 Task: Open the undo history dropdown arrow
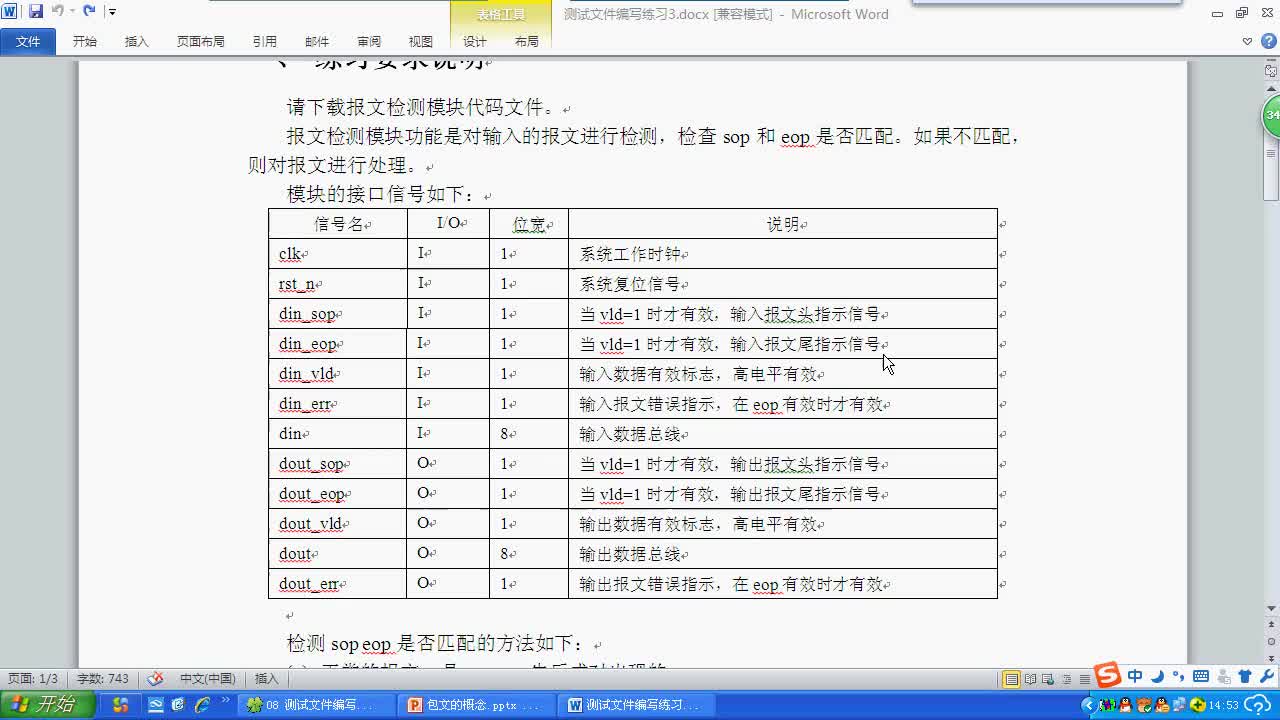(71, 12)
